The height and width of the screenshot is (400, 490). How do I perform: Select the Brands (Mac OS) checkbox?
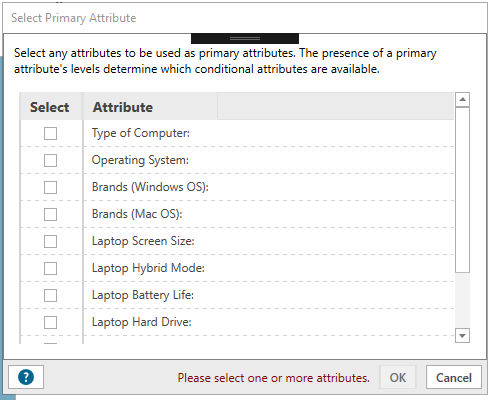click(50, 214)
